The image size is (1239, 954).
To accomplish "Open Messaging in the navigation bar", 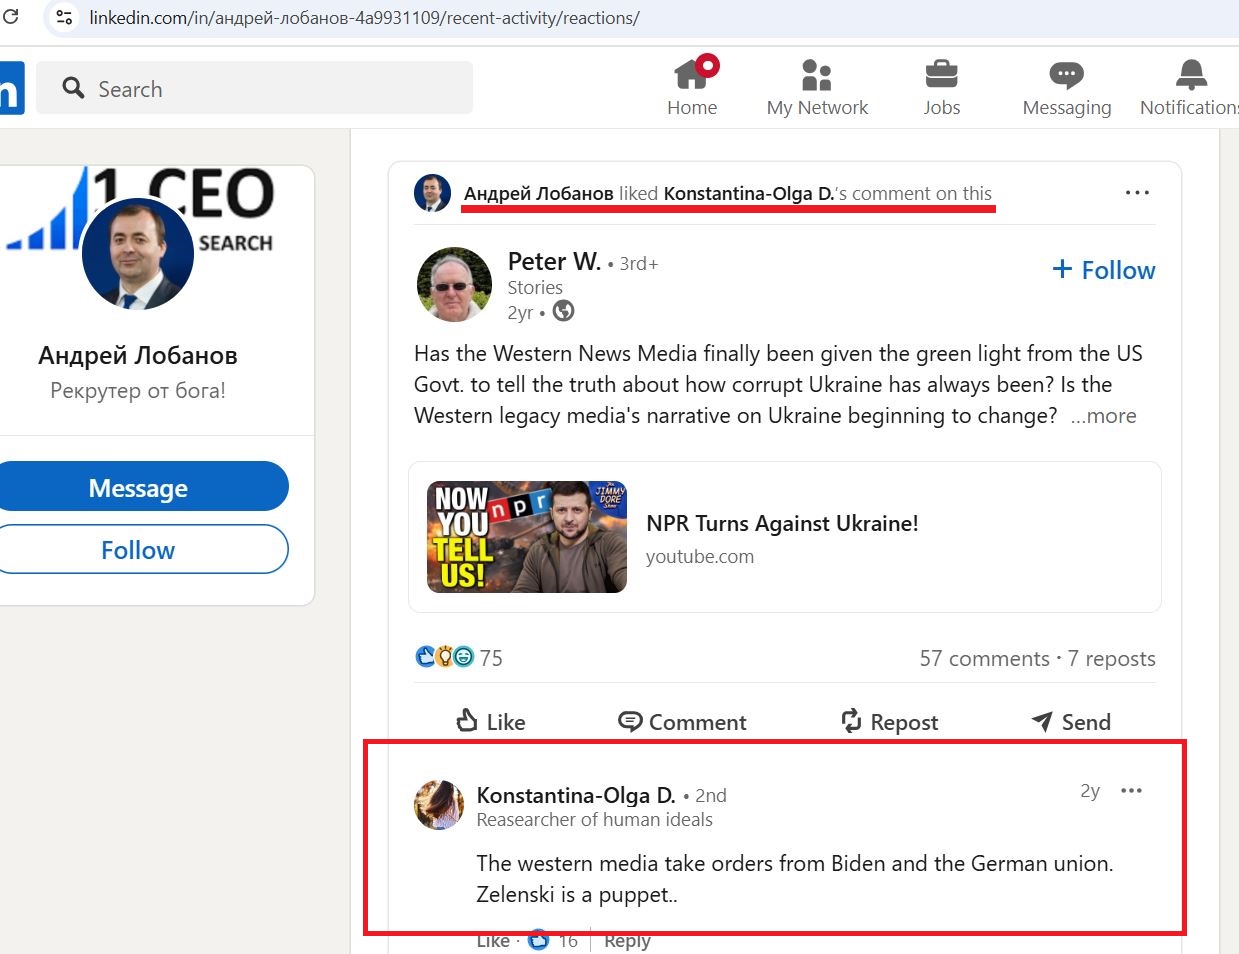I will click(1067, 87).
